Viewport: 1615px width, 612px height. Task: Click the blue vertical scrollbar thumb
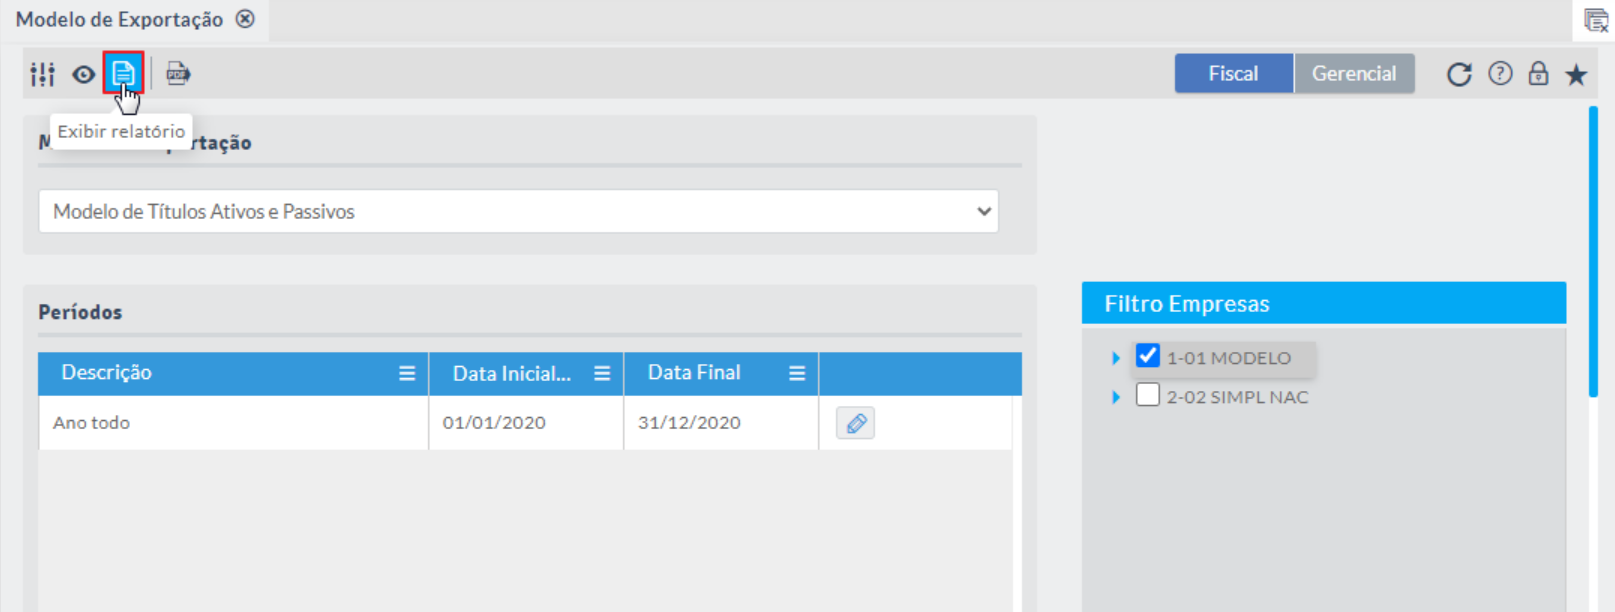(x=1593, y=252)
